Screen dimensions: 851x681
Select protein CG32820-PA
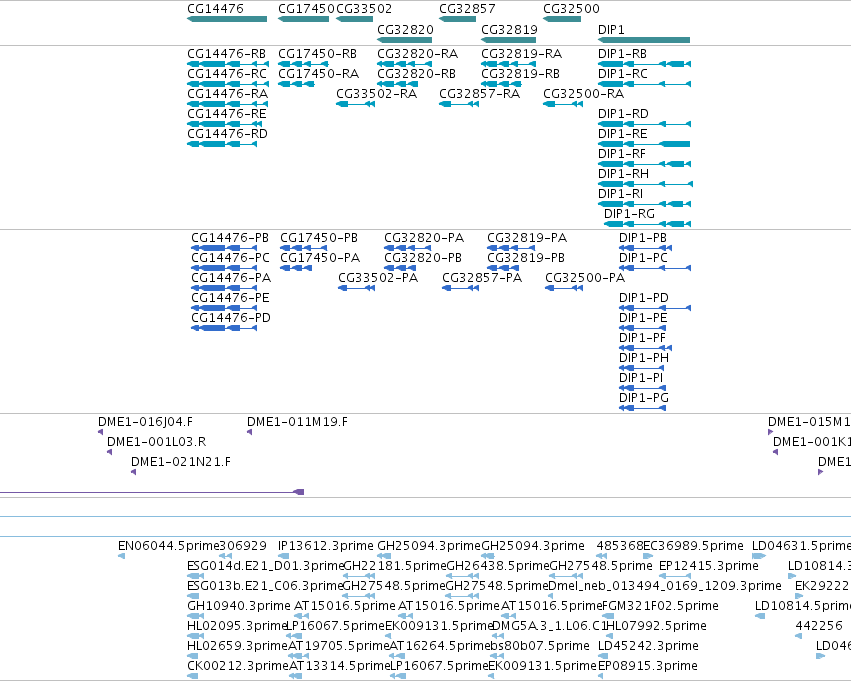click(424, 238)
